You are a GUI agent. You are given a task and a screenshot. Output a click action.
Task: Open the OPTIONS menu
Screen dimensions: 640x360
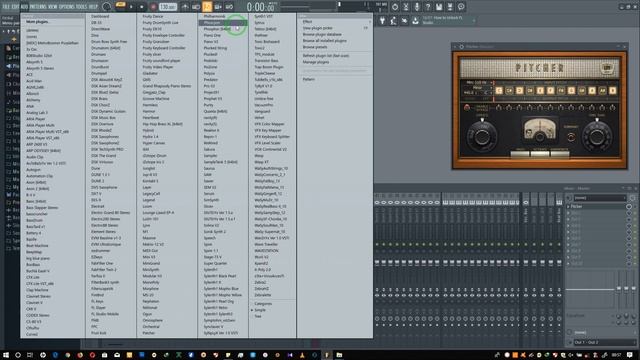67,7
